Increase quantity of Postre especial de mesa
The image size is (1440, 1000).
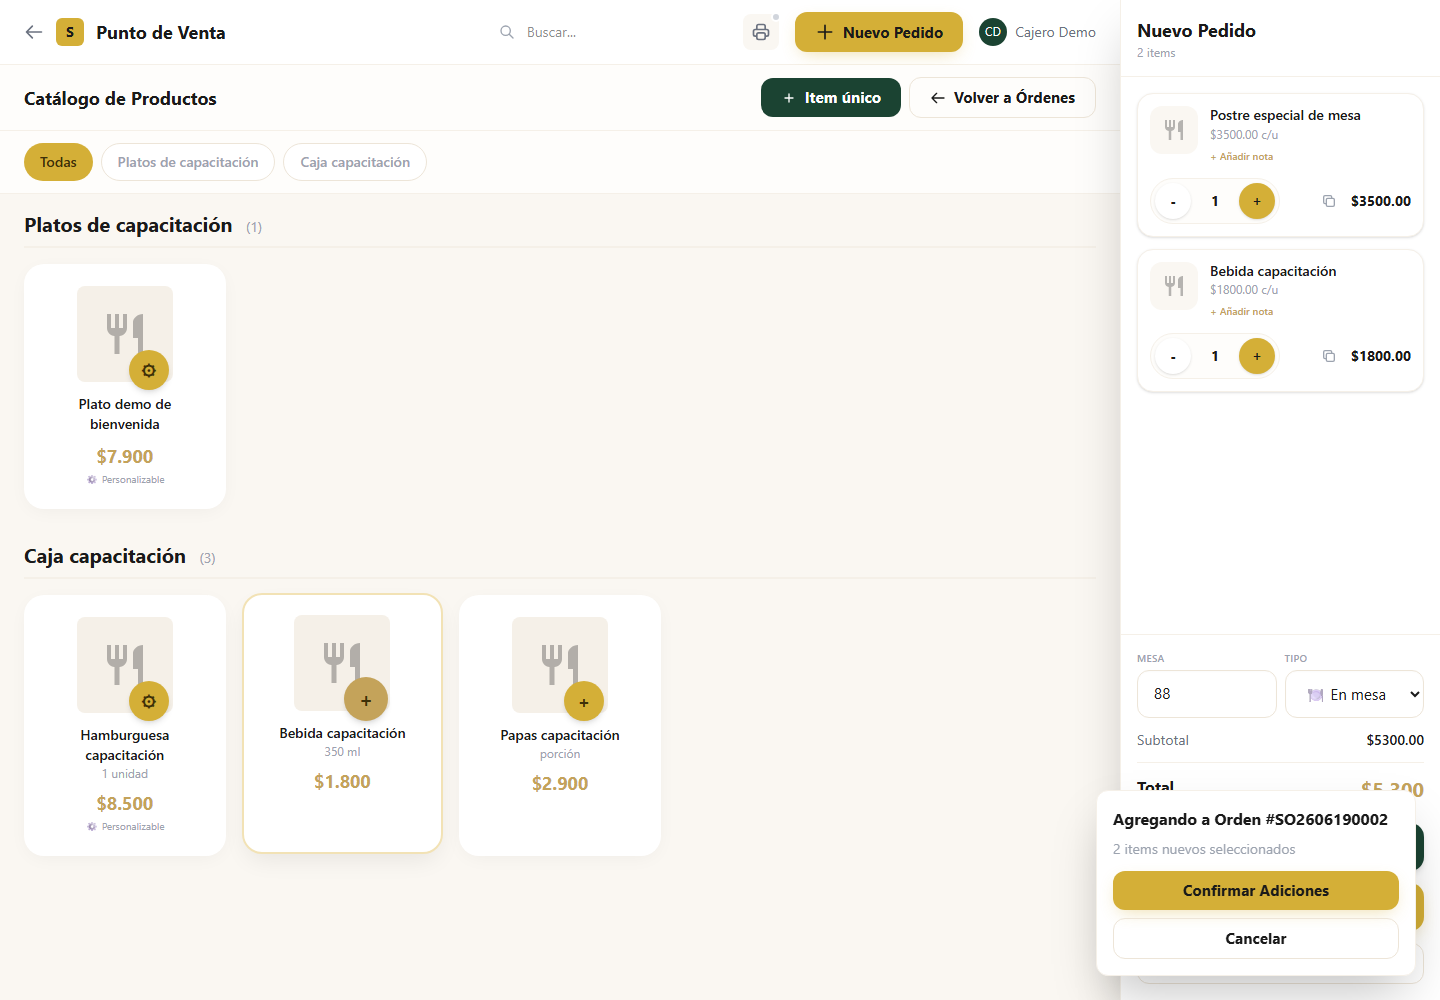pos(1257,201)
